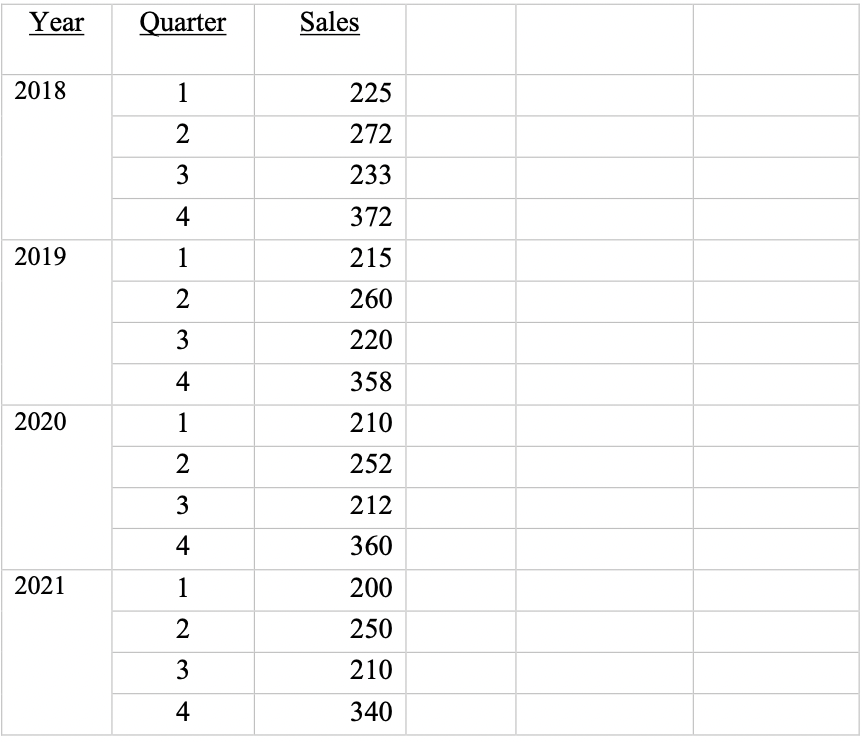Click the Quarter column header

pos(183,23)
